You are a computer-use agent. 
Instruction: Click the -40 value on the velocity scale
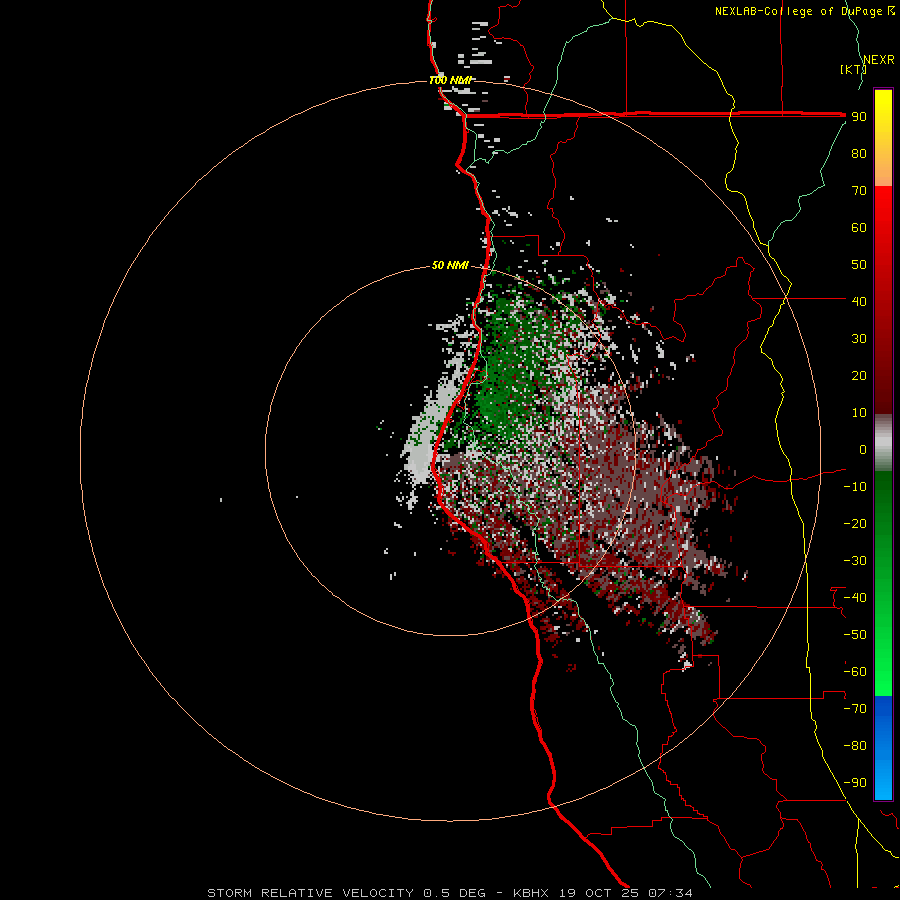[x=855, y=598]
